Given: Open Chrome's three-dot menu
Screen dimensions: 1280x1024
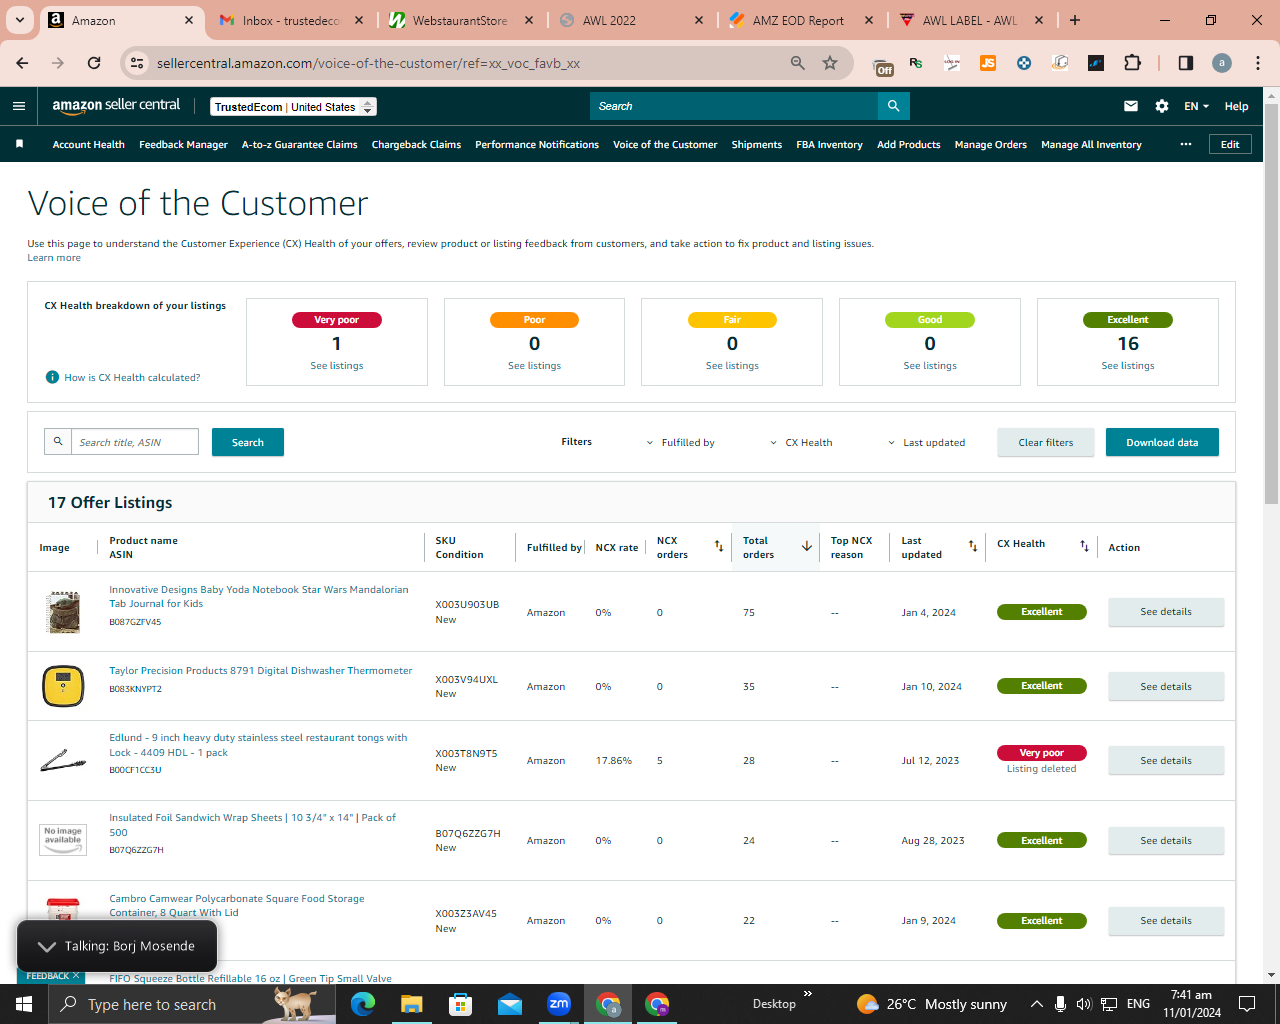Looking at the screenshot, I should click(1258, 63).
